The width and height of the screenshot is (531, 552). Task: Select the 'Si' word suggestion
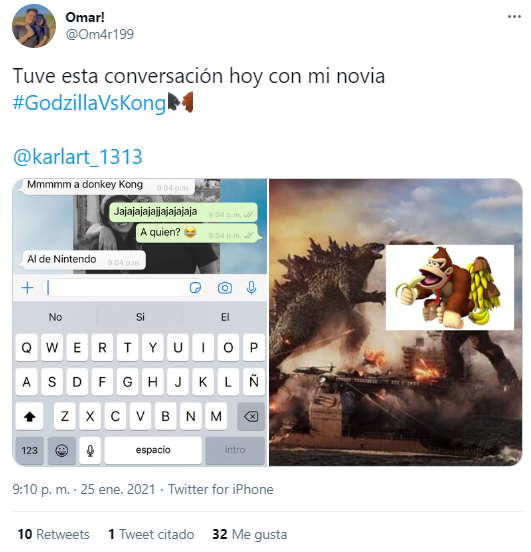(x=140, y=317)
